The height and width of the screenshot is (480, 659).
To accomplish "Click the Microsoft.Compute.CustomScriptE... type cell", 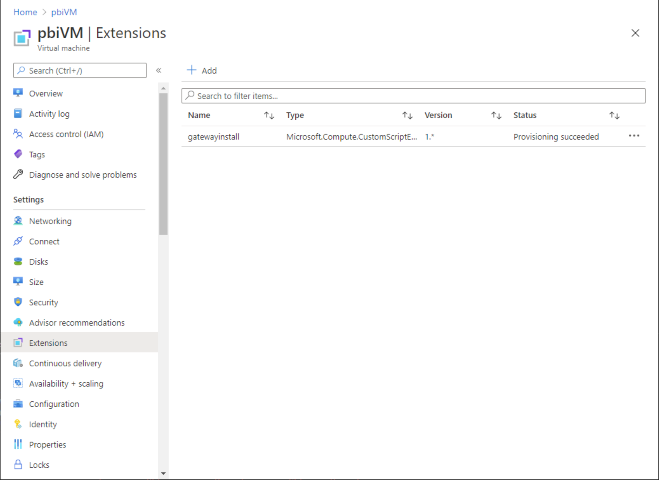I will click(x=352, y=137).
